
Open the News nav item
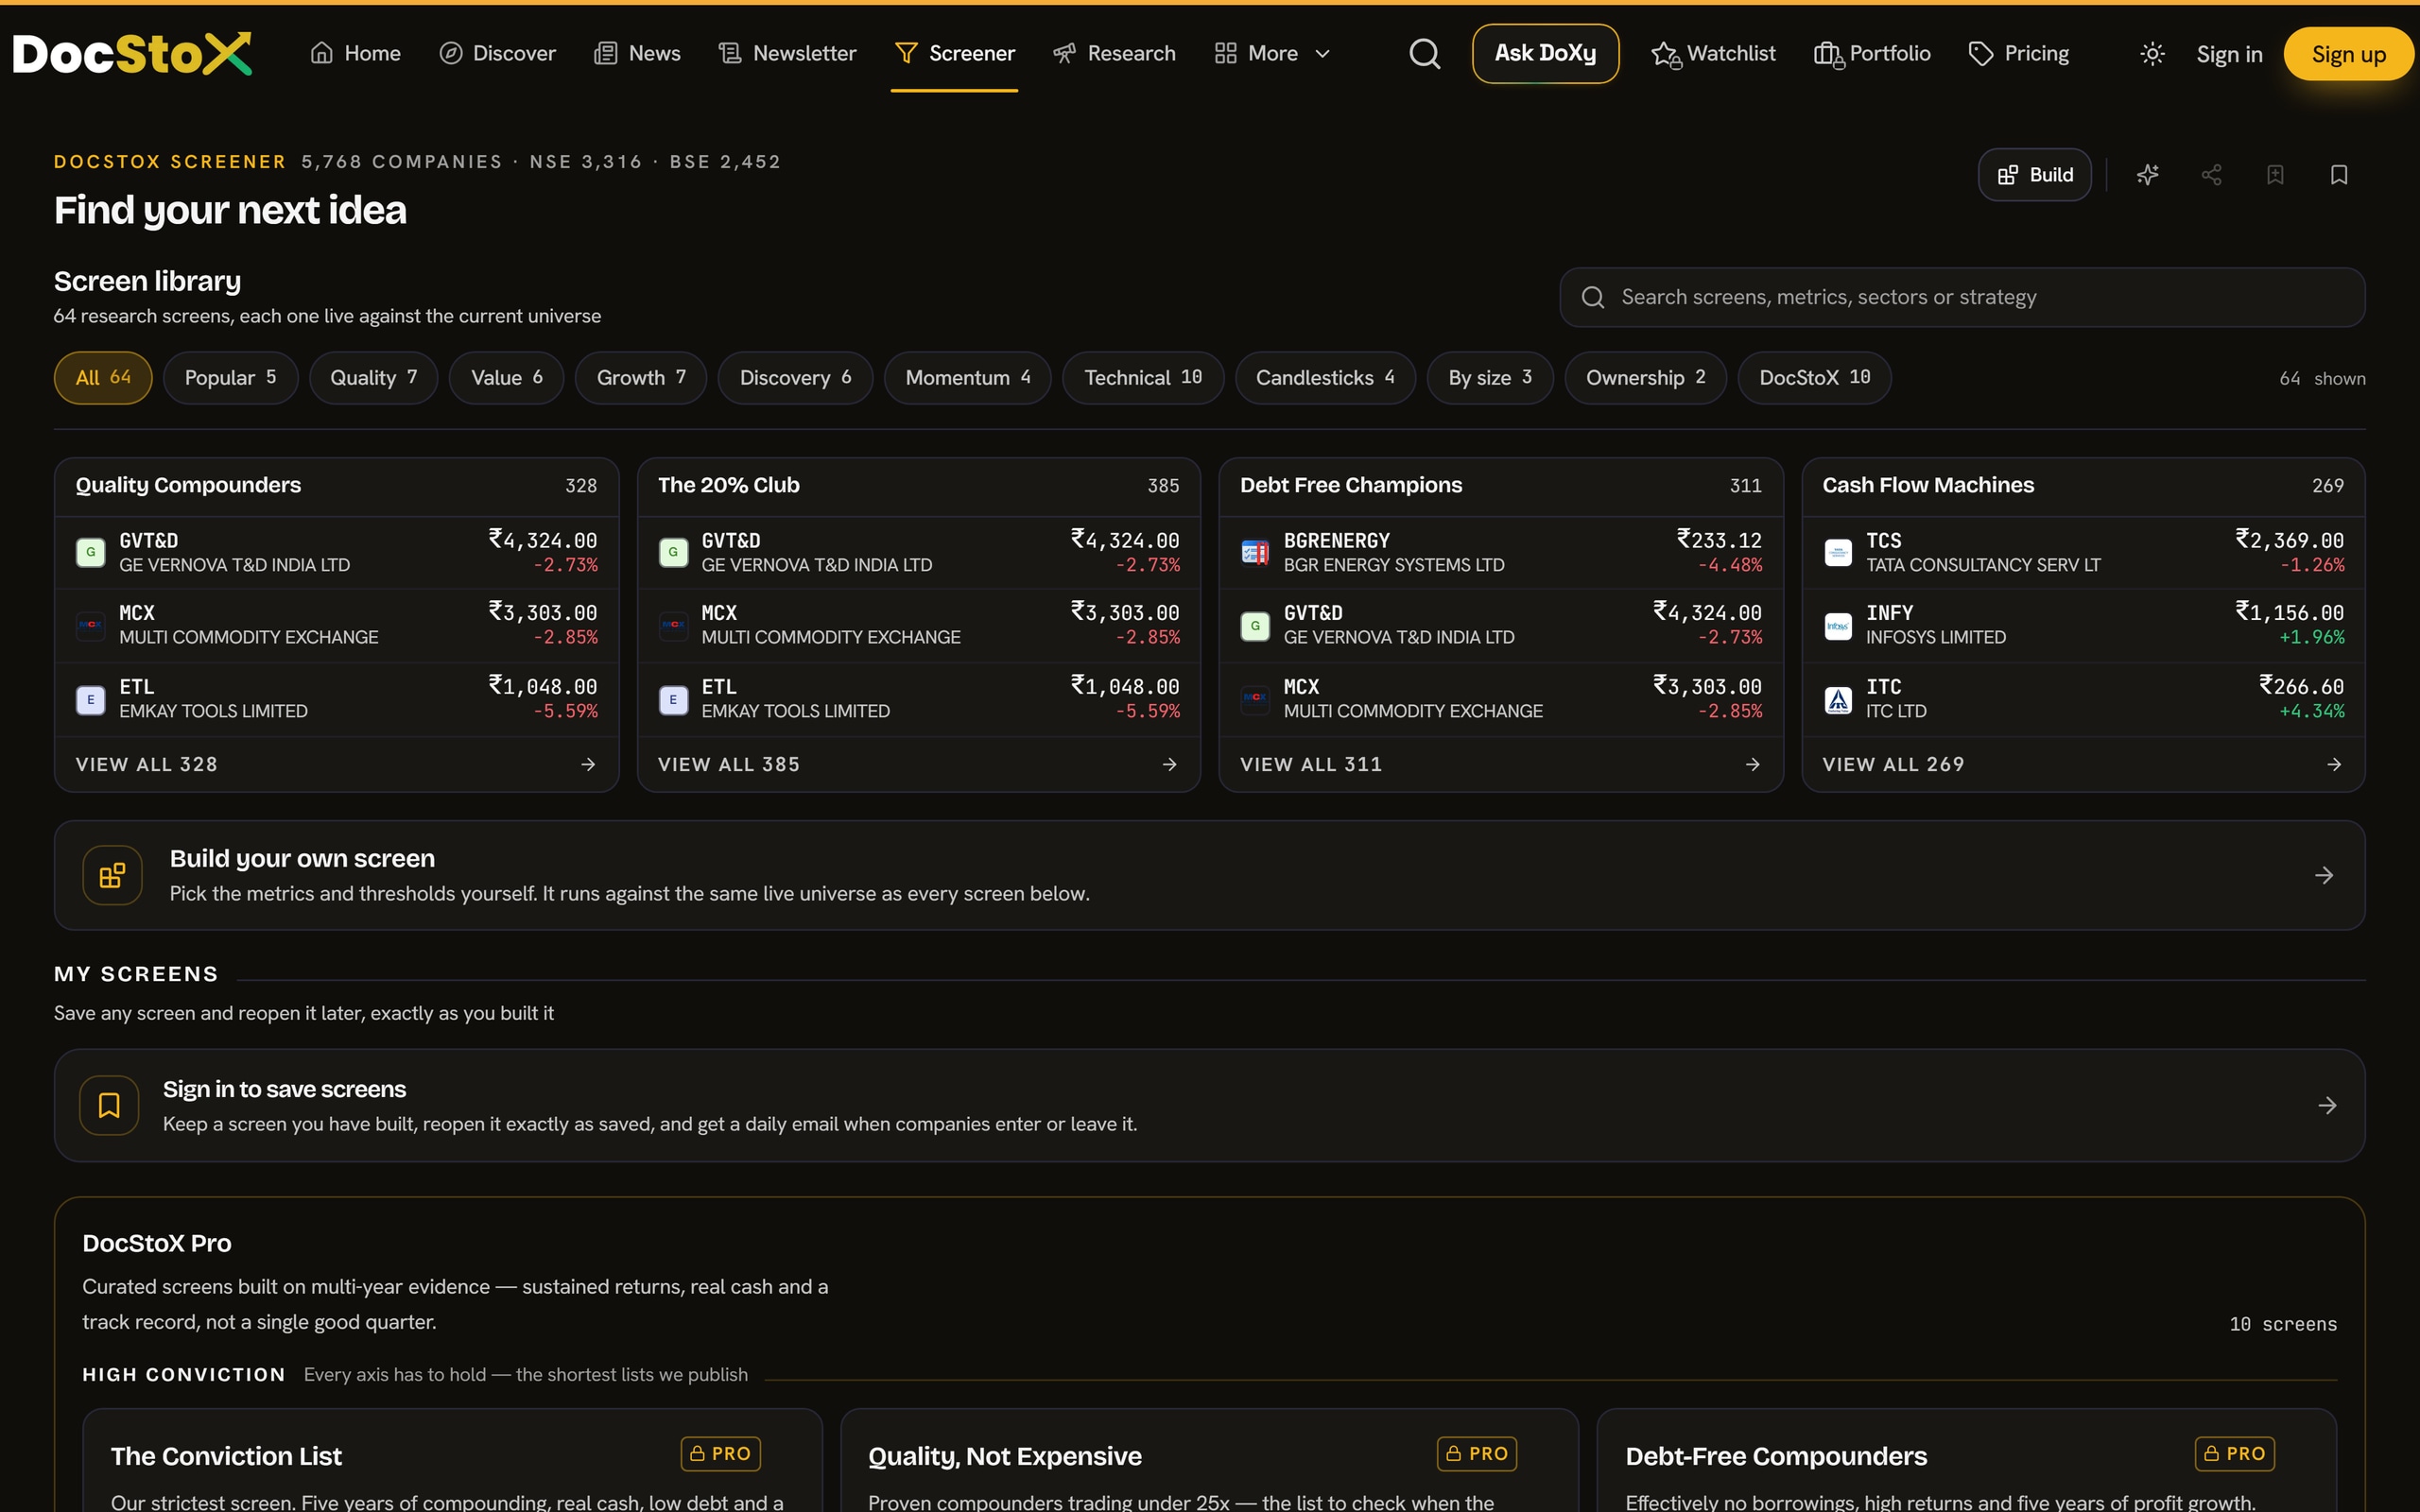pos(637,54)
